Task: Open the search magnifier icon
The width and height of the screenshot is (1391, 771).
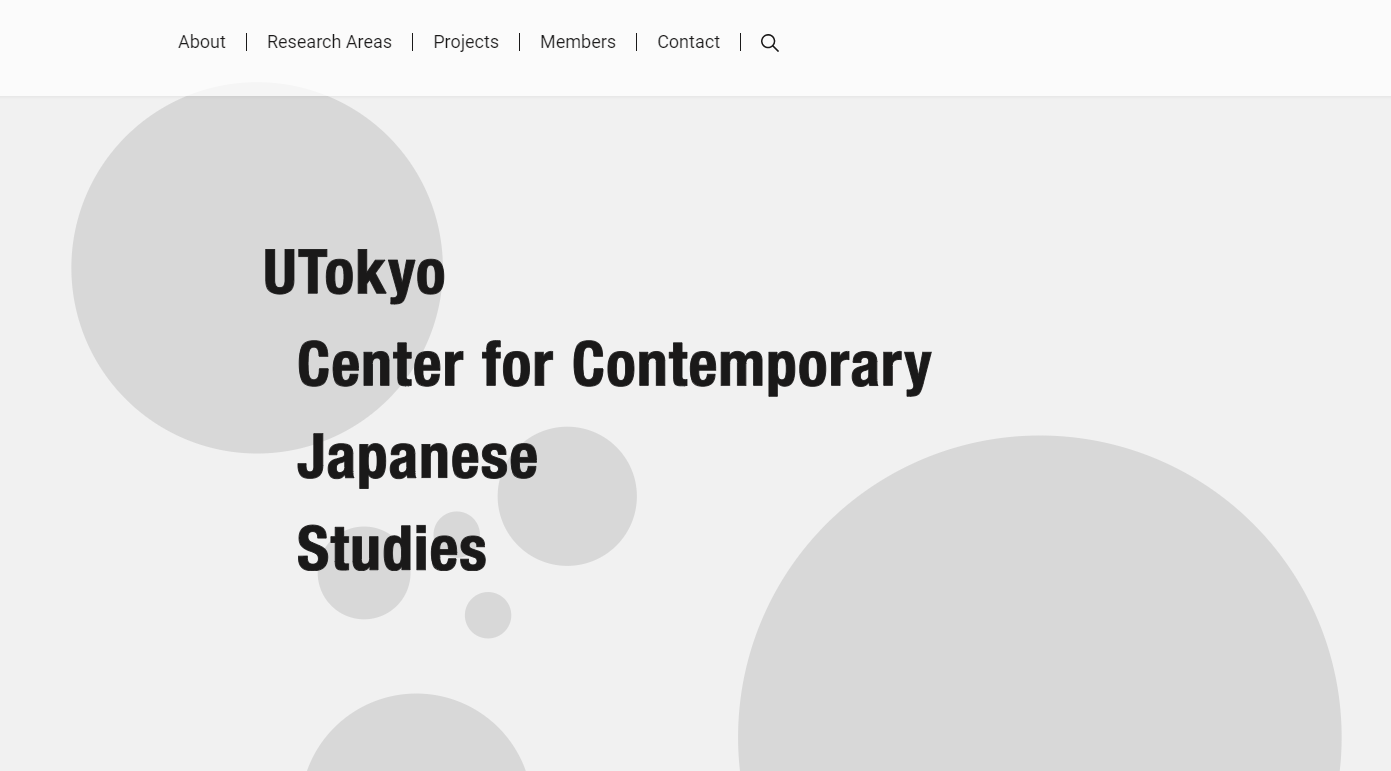Action: click(x=770, y=43)
